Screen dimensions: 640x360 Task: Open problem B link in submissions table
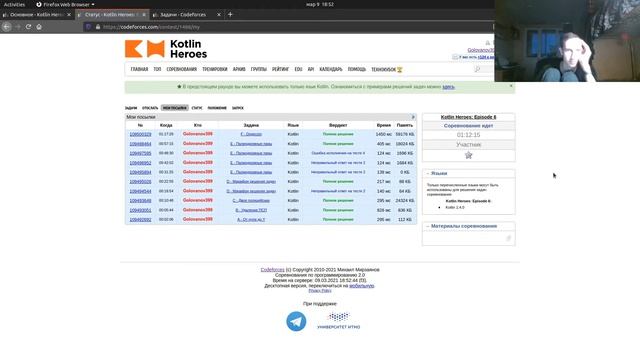251,210
